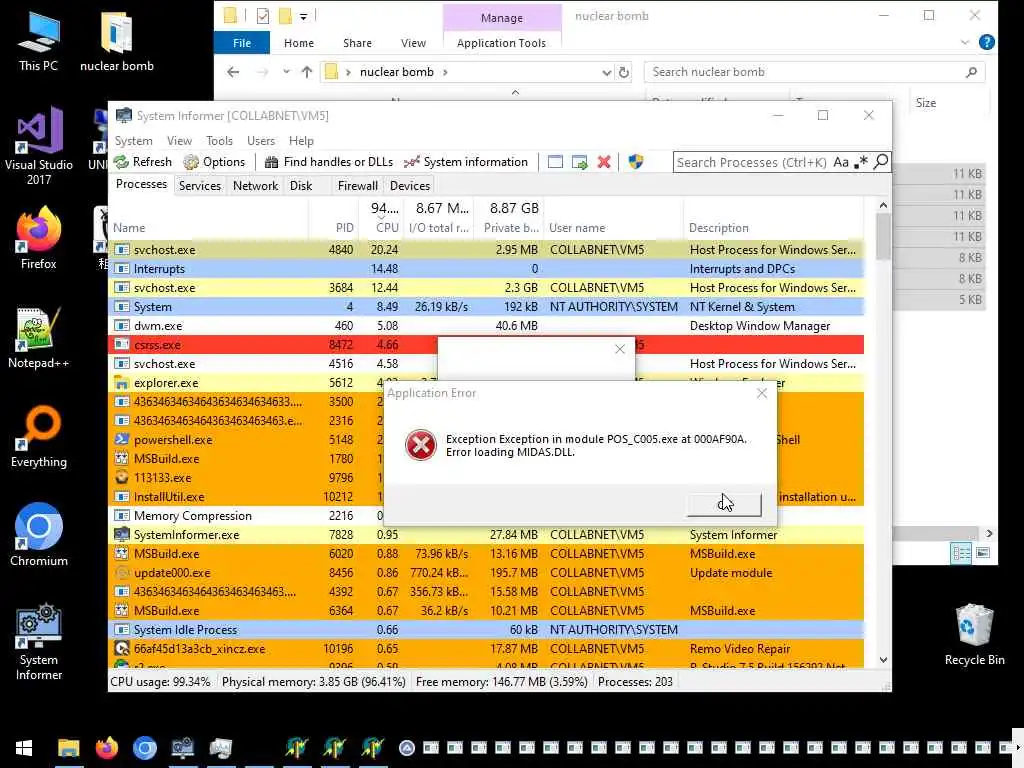Open the Firefox desktop shortcut

tap(39, 238)
